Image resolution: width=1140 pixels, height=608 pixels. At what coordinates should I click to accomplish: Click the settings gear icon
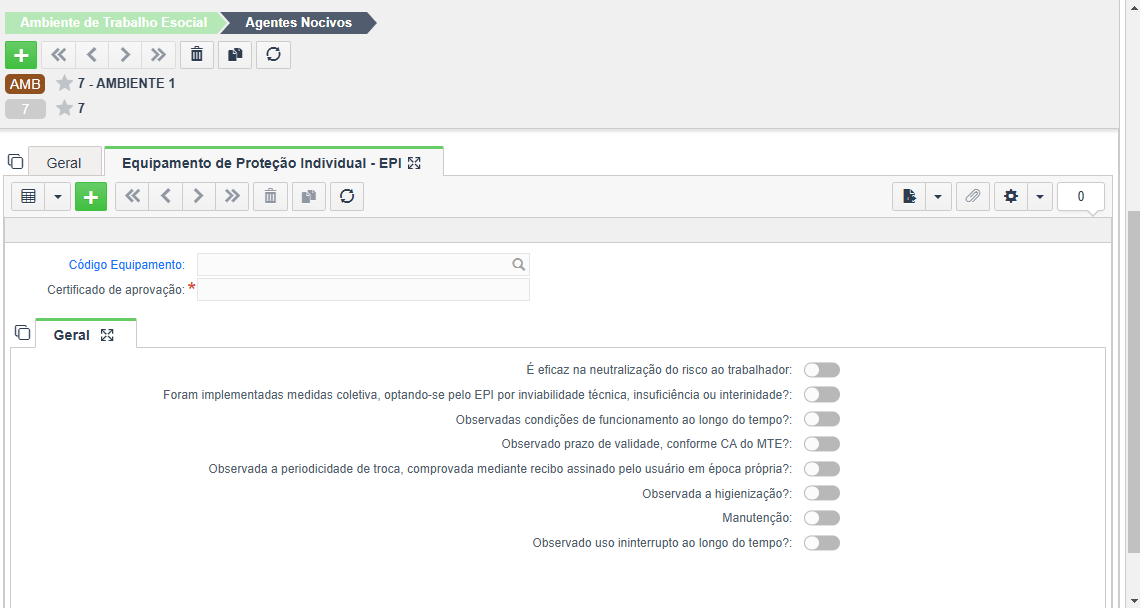point(1011,196)
